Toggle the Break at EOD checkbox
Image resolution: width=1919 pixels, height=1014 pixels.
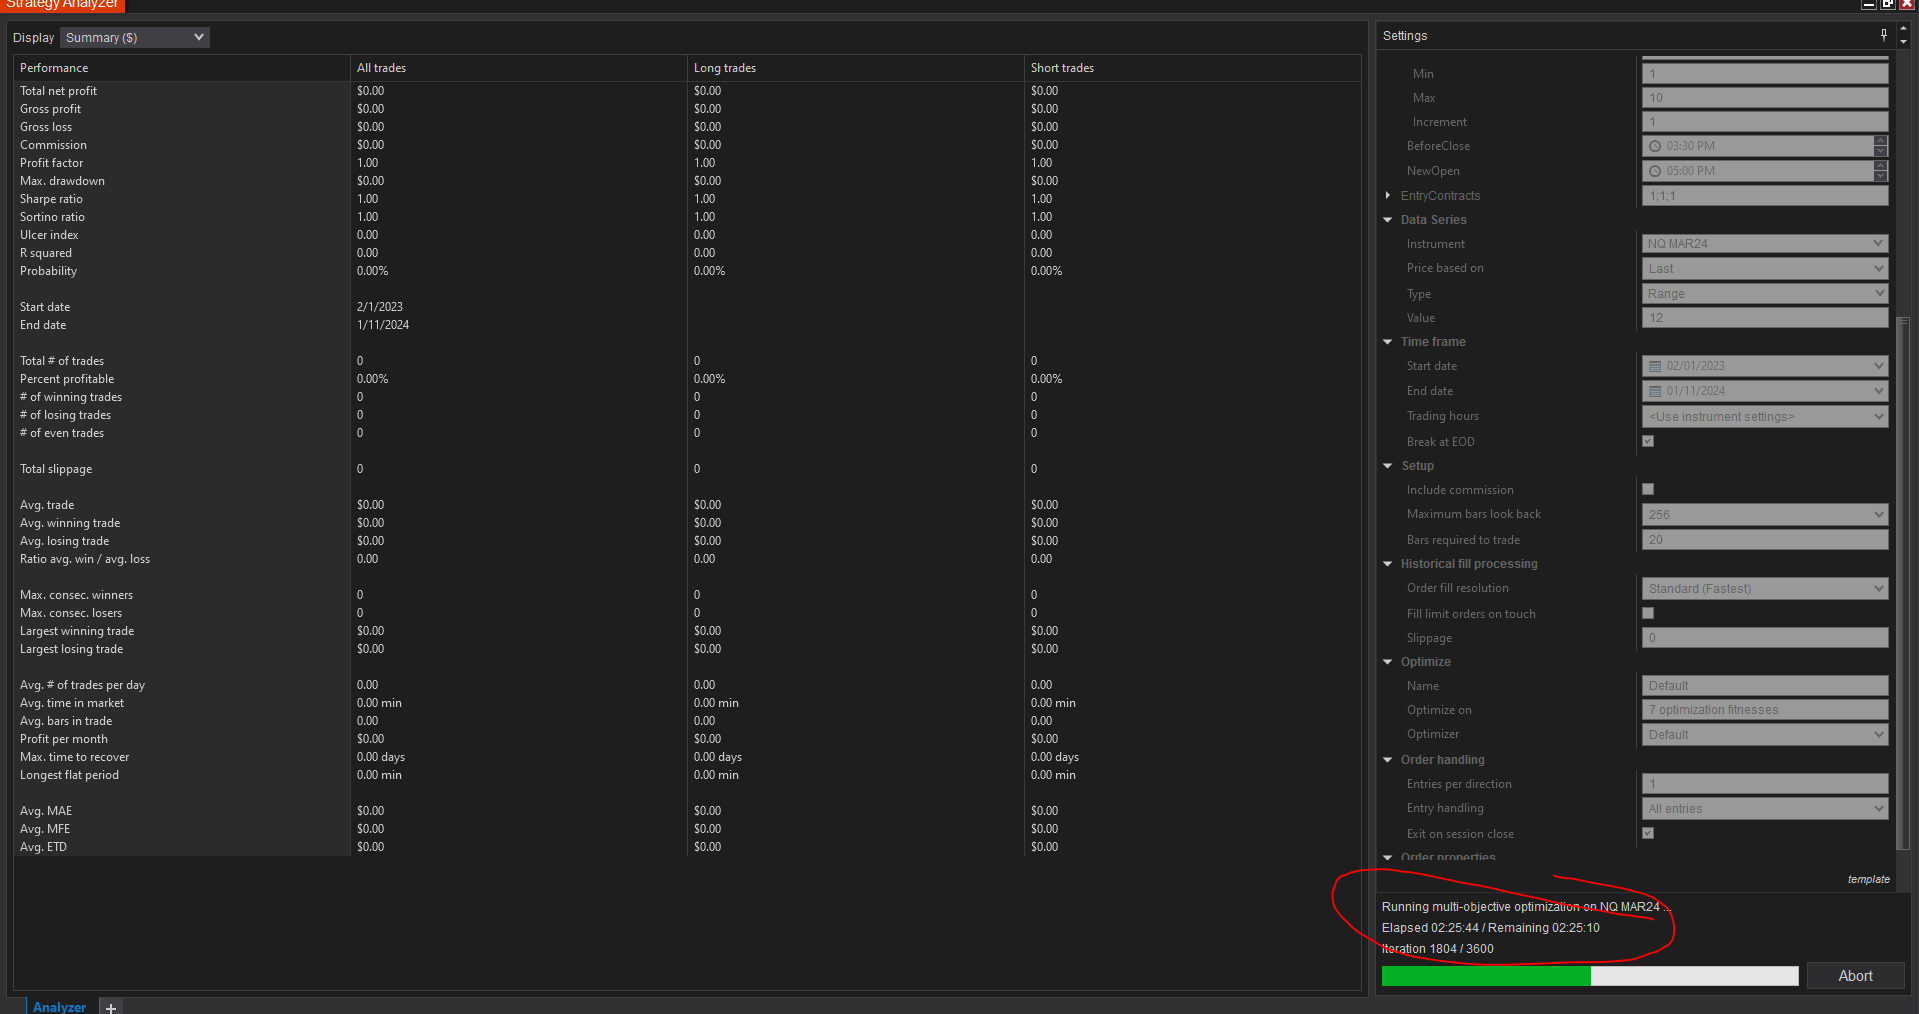(1648, 441)
